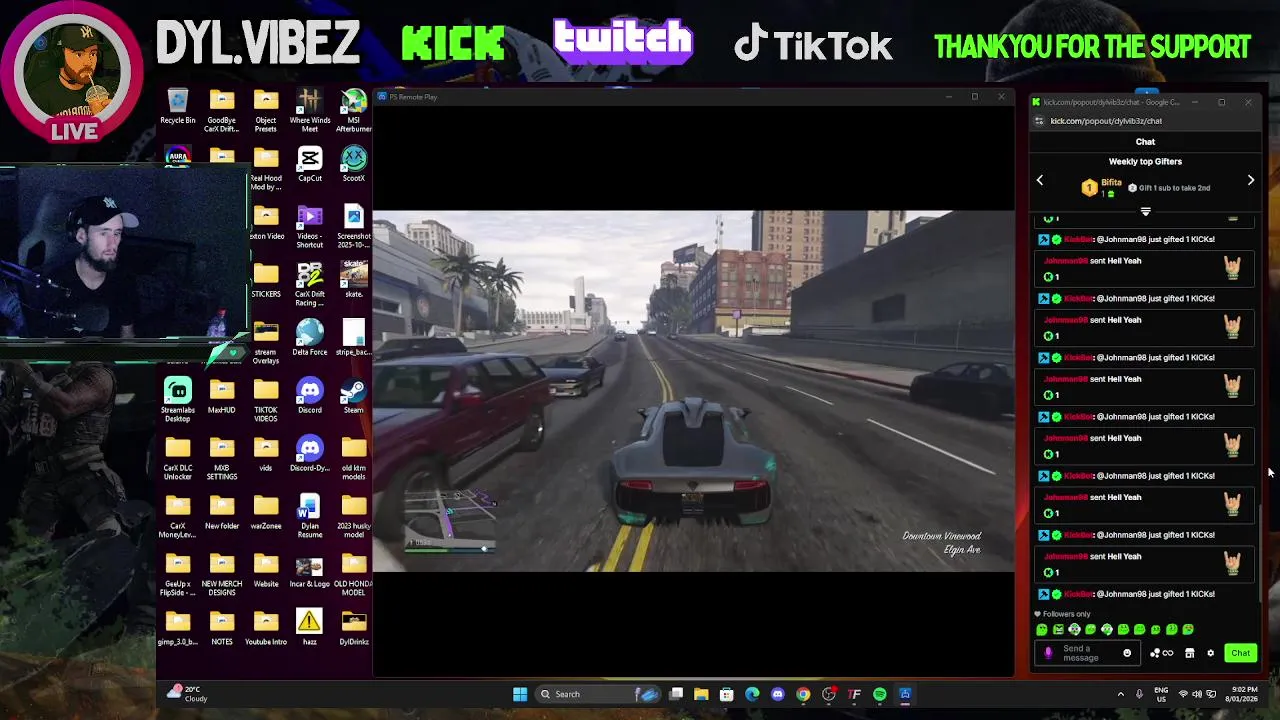
Task: Open the volume control in system tray
Action: [x=1197, y=694]
